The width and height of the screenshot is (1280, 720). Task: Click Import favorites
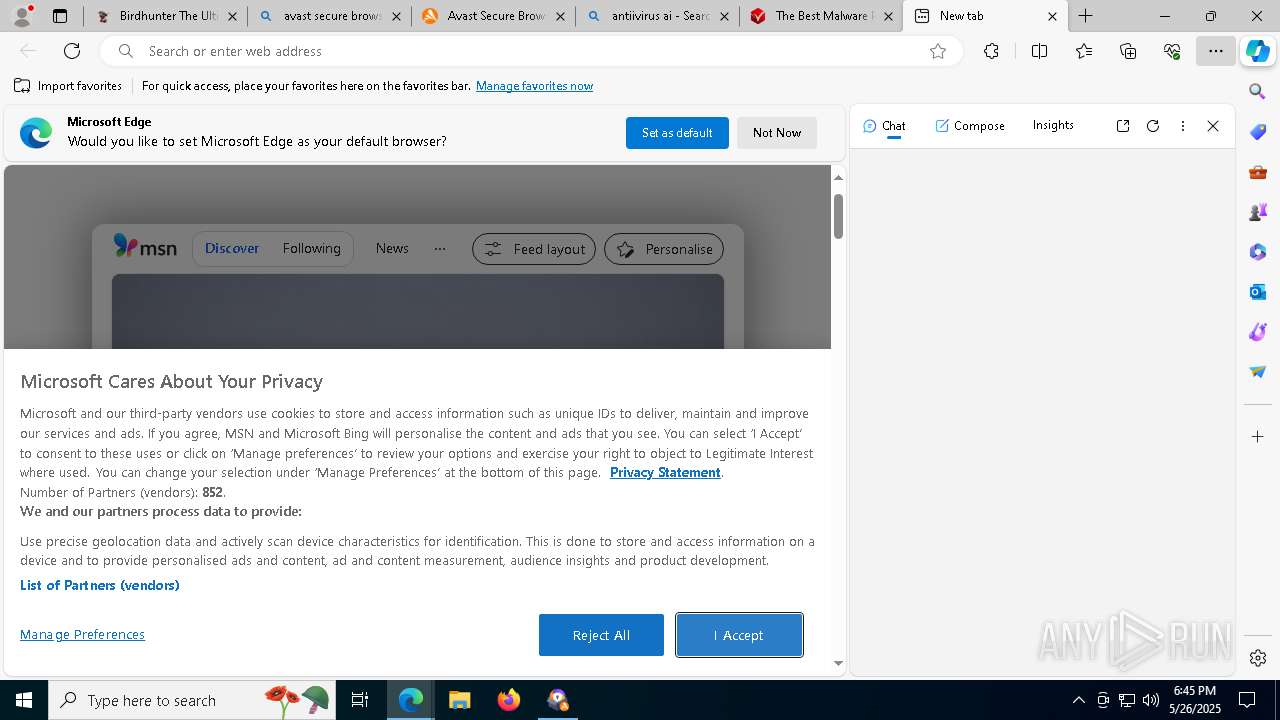[68, 86]
